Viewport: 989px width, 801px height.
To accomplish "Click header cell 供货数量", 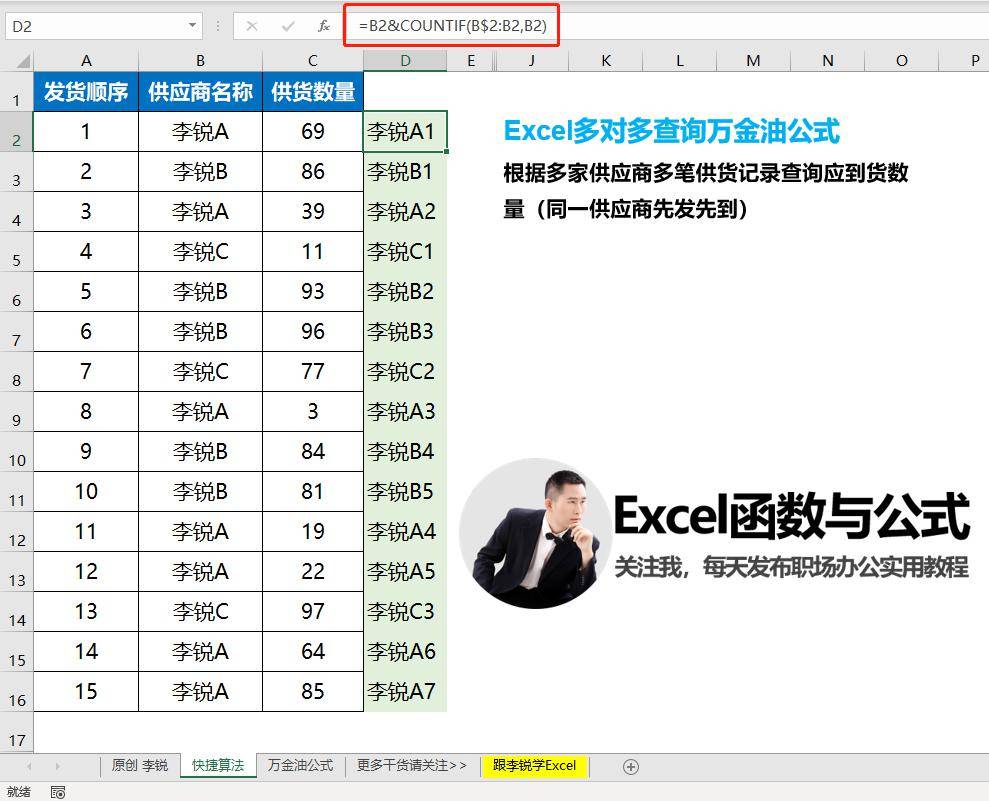I will [x=313, y=92].
